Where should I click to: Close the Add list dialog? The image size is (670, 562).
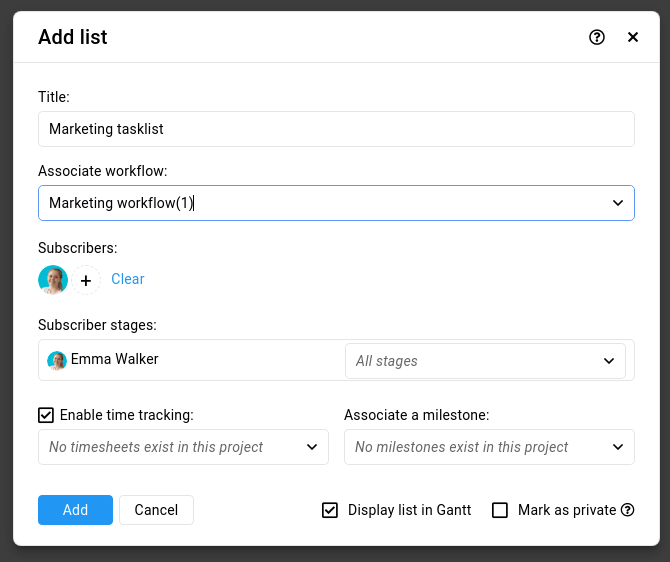pyautogui.click(x=633, y=37)
